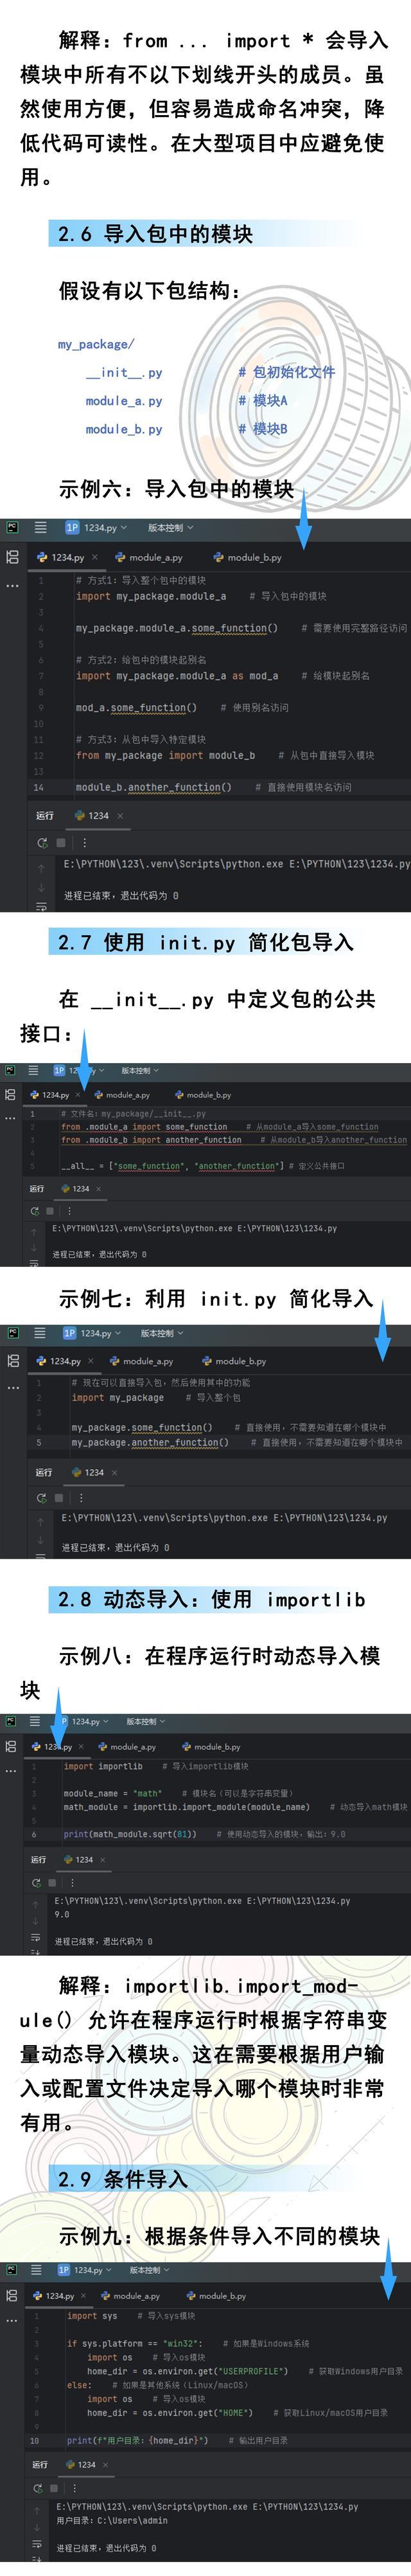The width and height of the screenshot is (411, 2576).
Task: Rerun 1234 in sys.platform screenshot run panel
Action: pyautogui.click(x=37, y=2488)
